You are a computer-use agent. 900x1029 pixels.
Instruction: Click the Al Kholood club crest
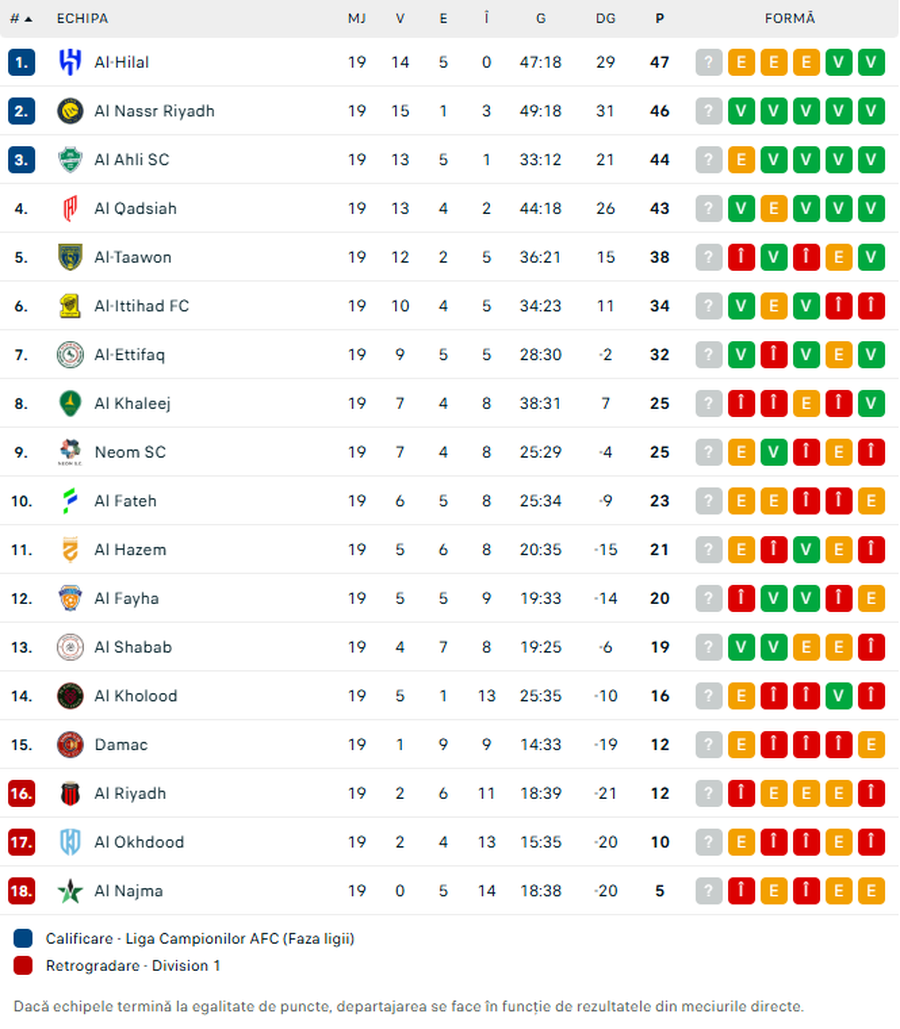point(70,696)
